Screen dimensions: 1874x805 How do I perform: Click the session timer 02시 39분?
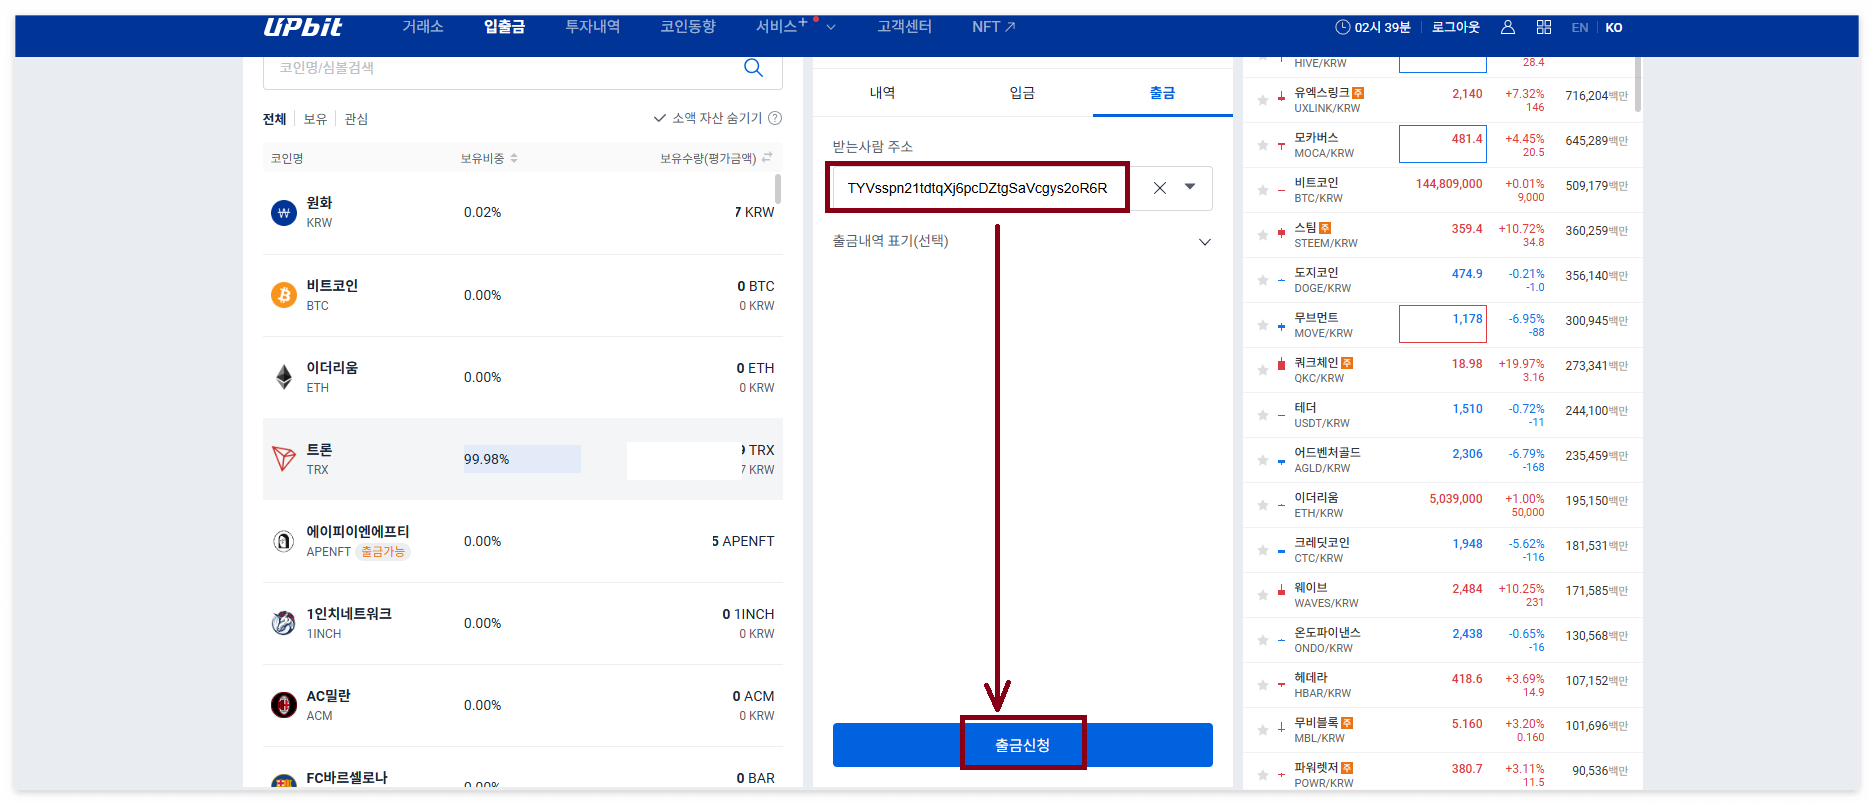click(1373, 27)
